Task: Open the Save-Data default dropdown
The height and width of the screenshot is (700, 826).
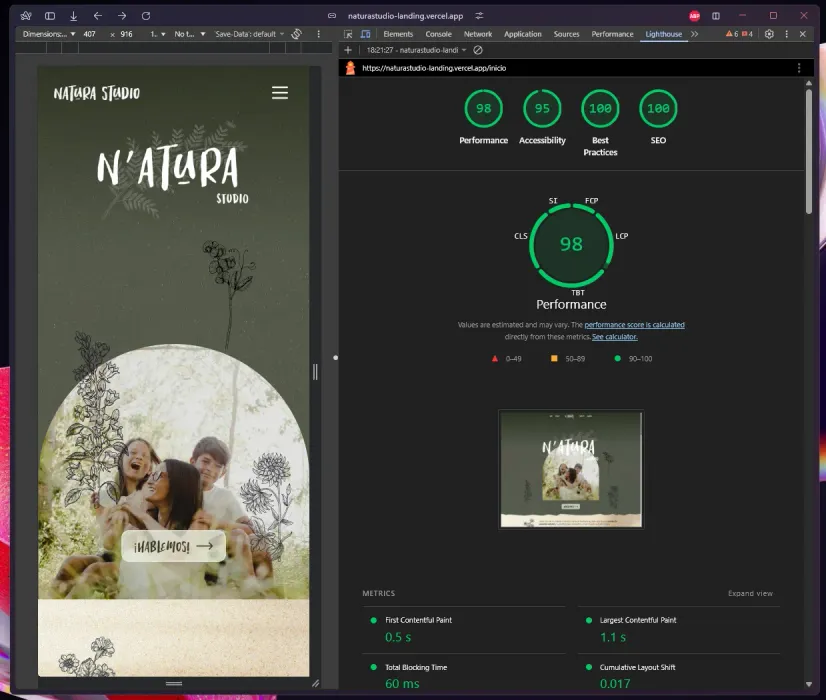Action: pos(250,34)
